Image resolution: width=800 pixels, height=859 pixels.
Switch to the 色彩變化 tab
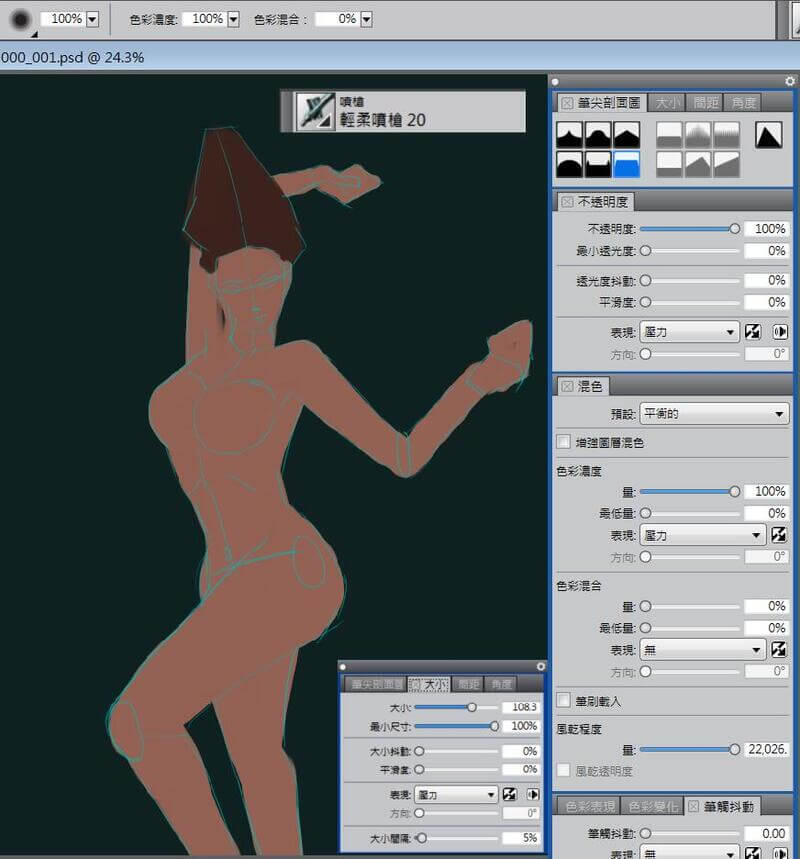pyautogui.click(x=653, y=806)
